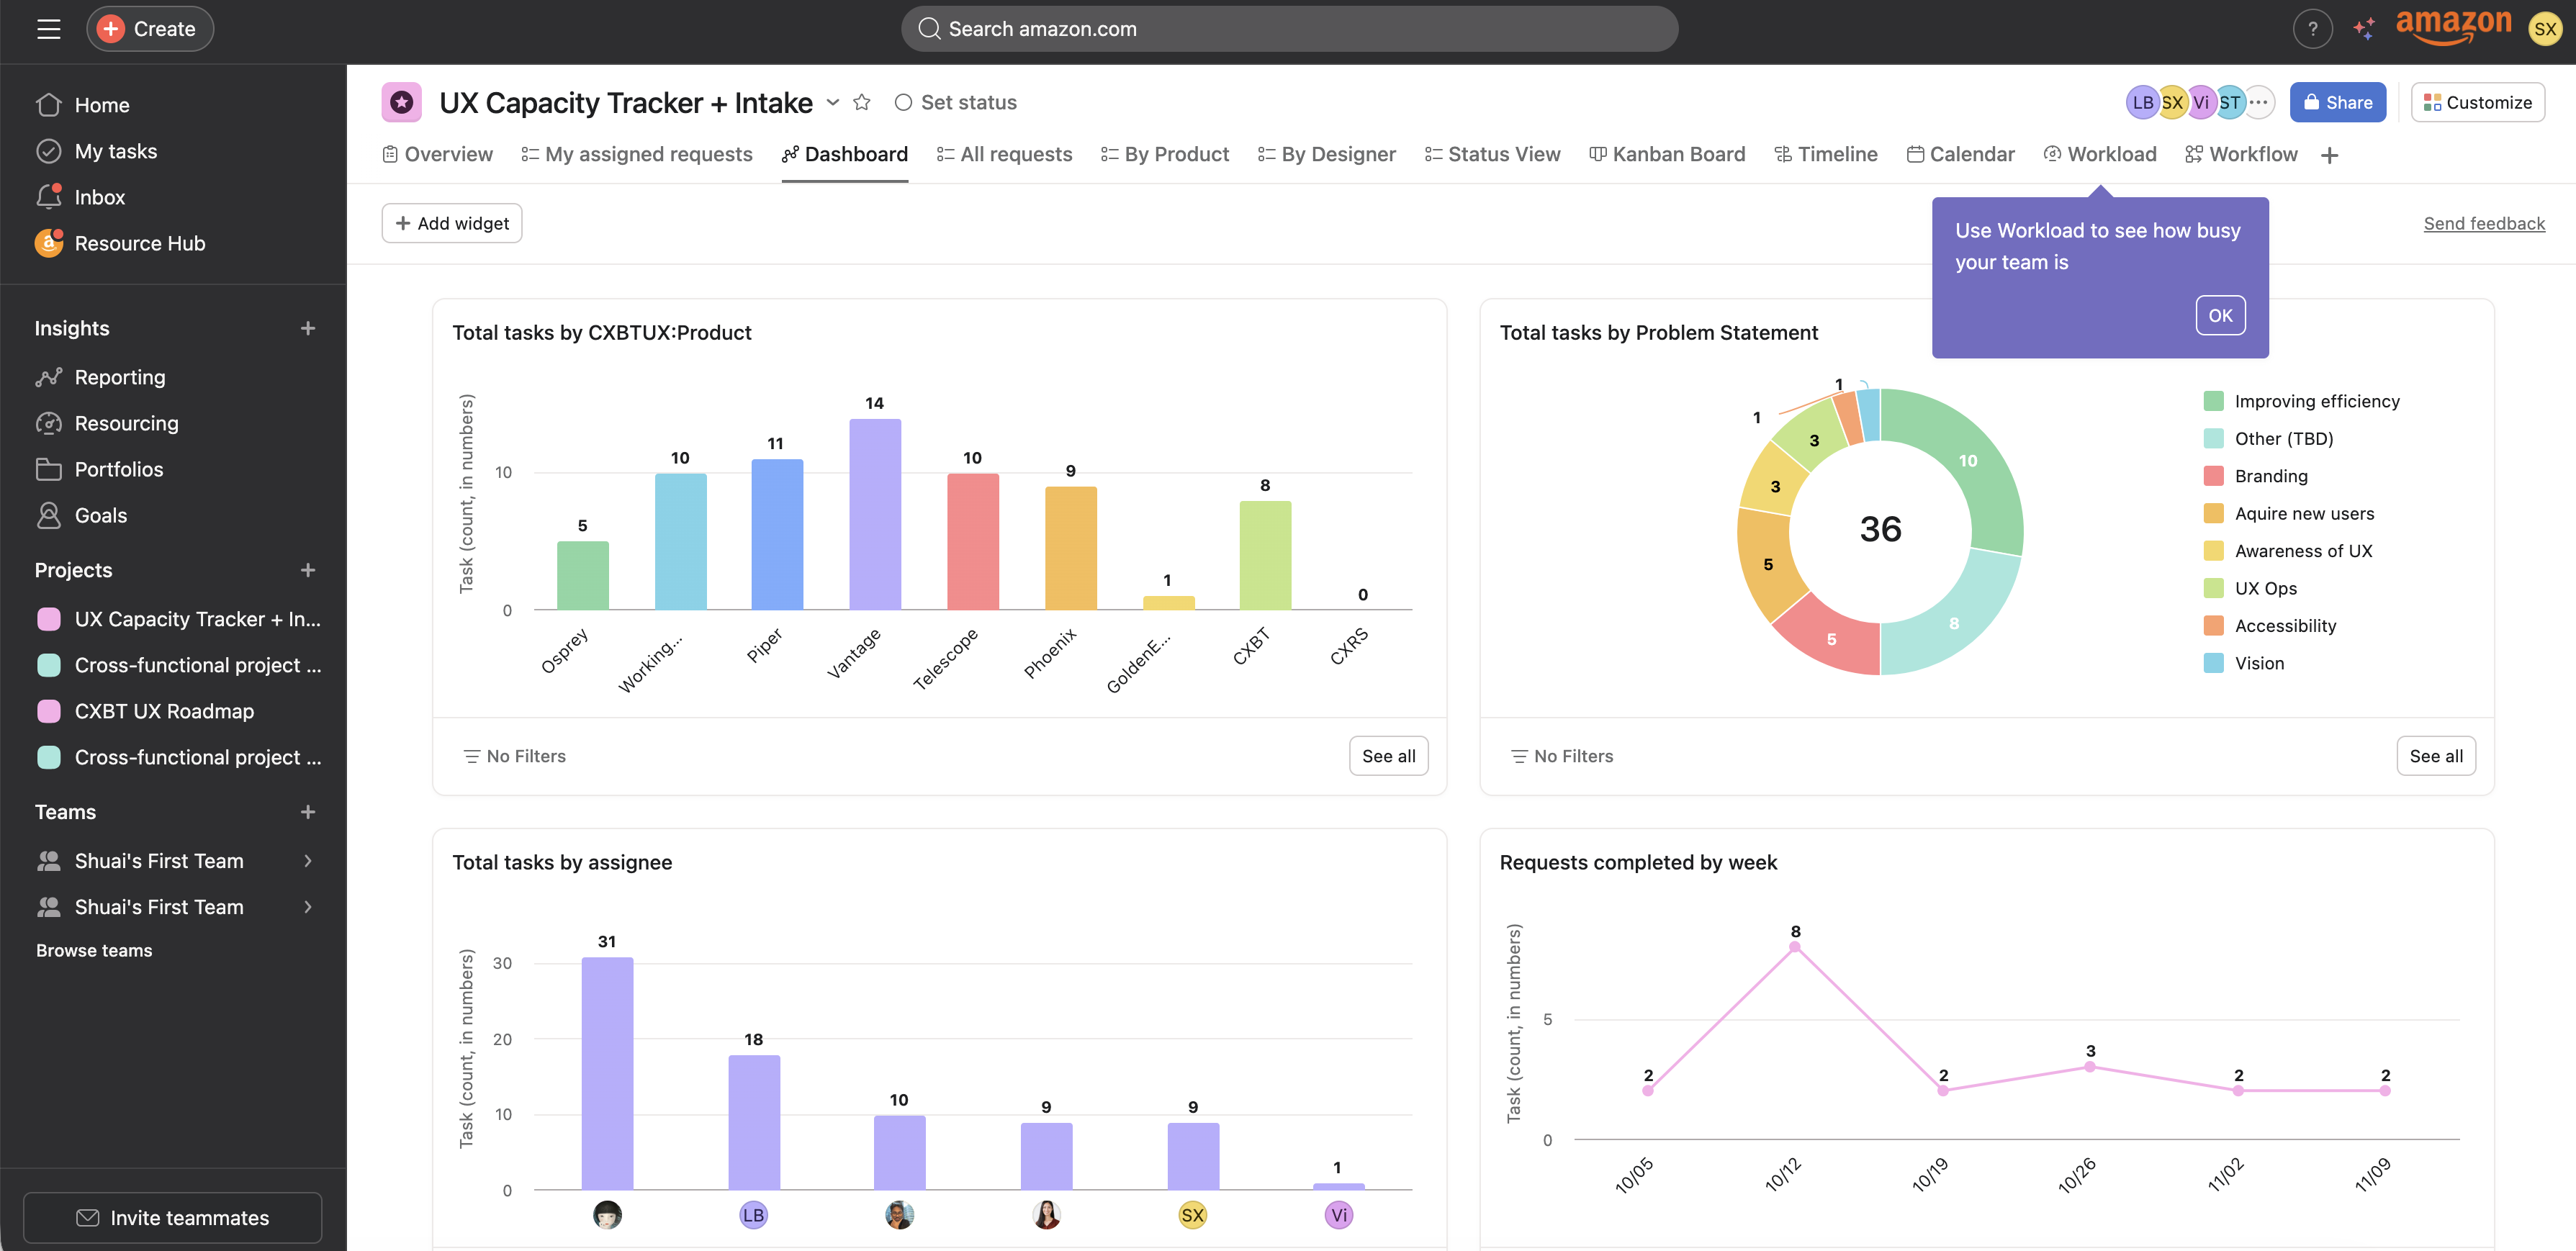2576x1251 pixels.
Task: Open the Timeline tab
Action: click(x=1826, y=154)
